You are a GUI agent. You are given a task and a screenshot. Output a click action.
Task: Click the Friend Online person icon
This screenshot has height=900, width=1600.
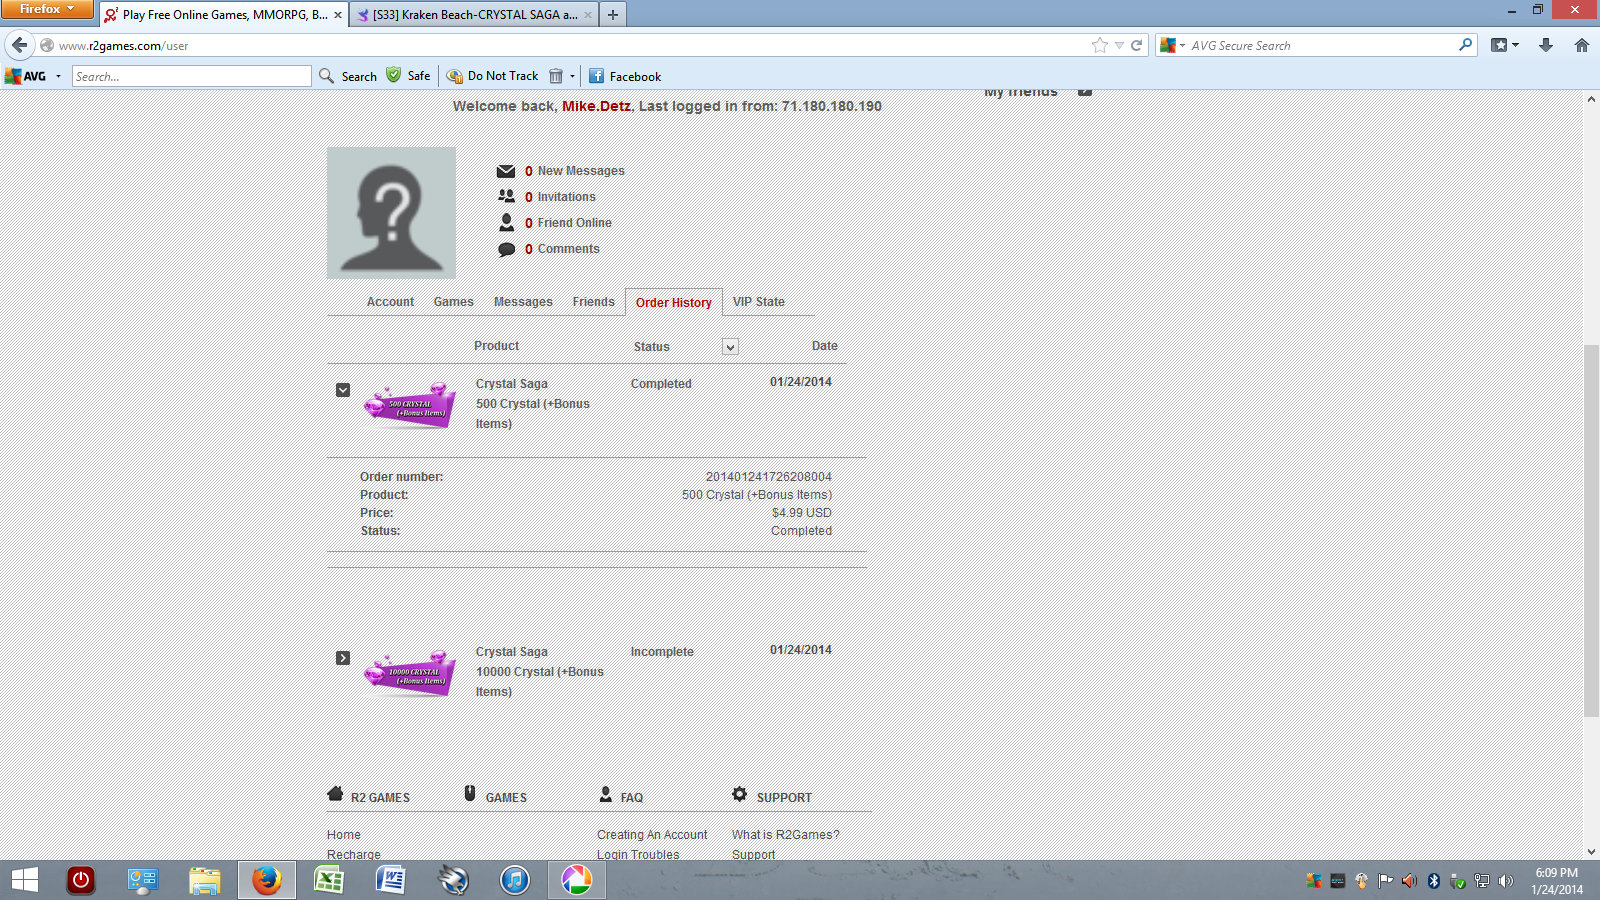point(506,223)
